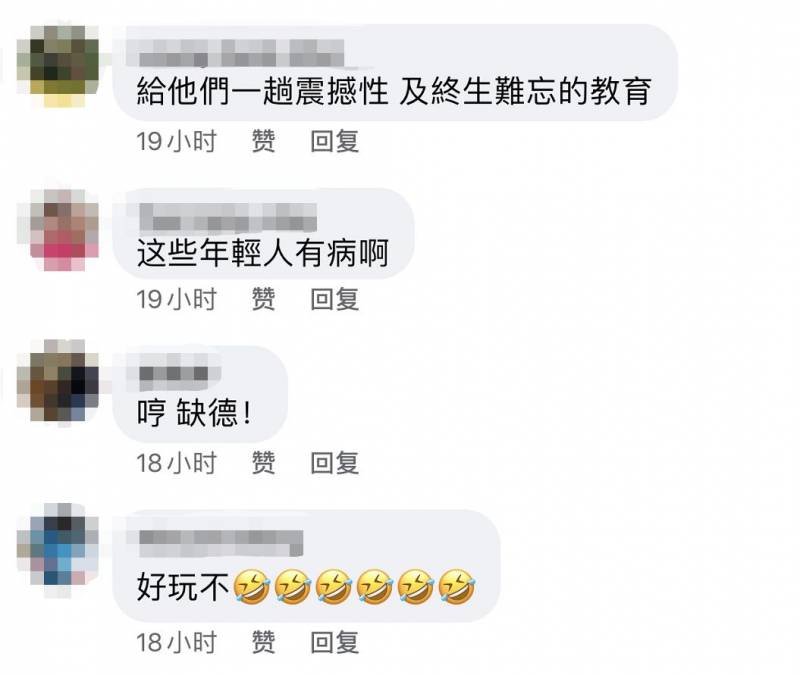Like the 好玩不 comment
800x675 pixels.
click(263, 642)
